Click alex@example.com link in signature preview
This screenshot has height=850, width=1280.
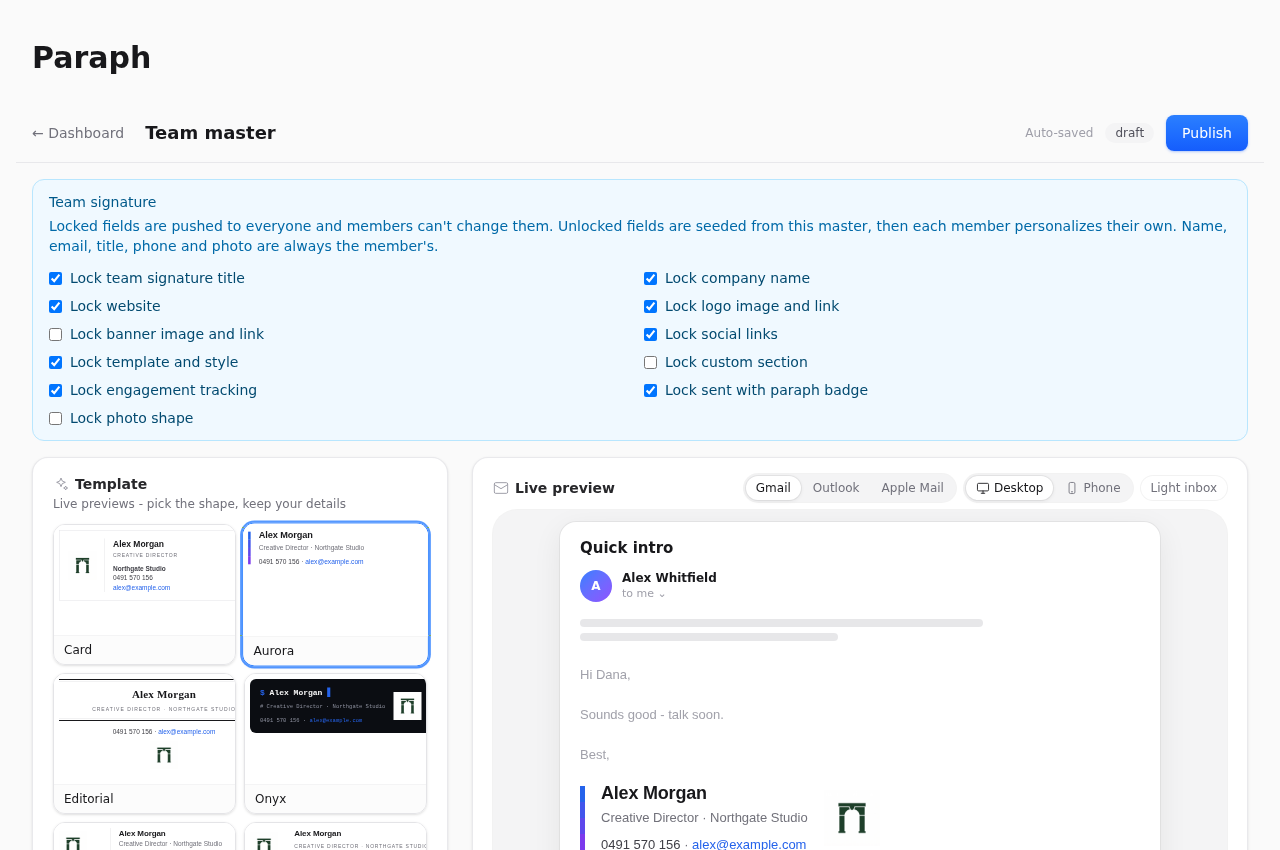click(749, 844)
